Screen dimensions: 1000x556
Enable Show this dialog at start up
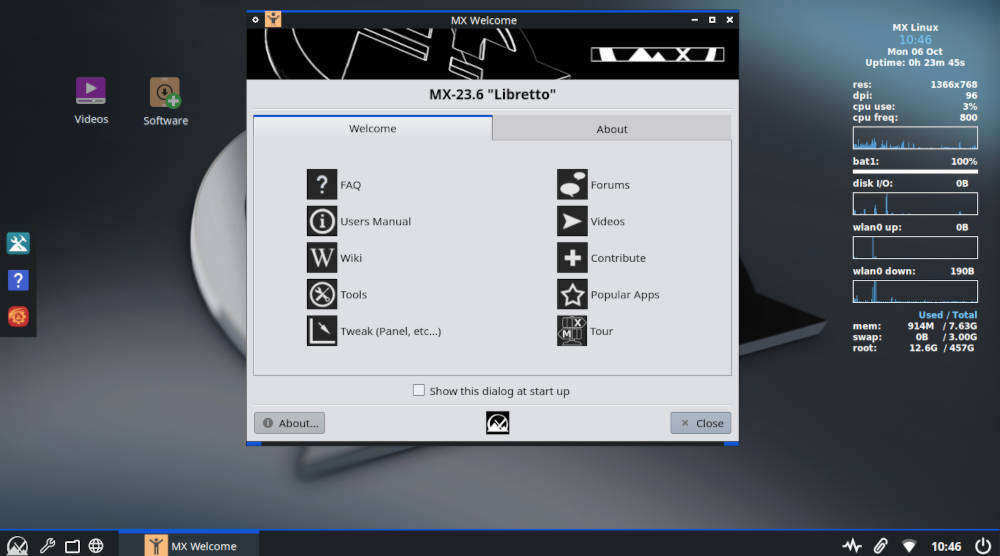click(419, 391)
